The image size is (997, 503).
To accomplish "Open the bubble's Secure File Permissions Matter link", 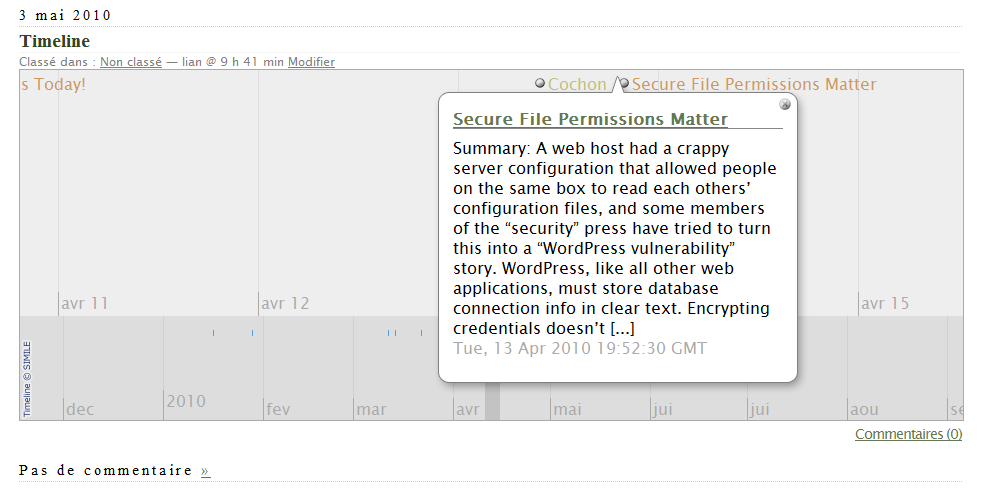I will [x=590, y=120].
